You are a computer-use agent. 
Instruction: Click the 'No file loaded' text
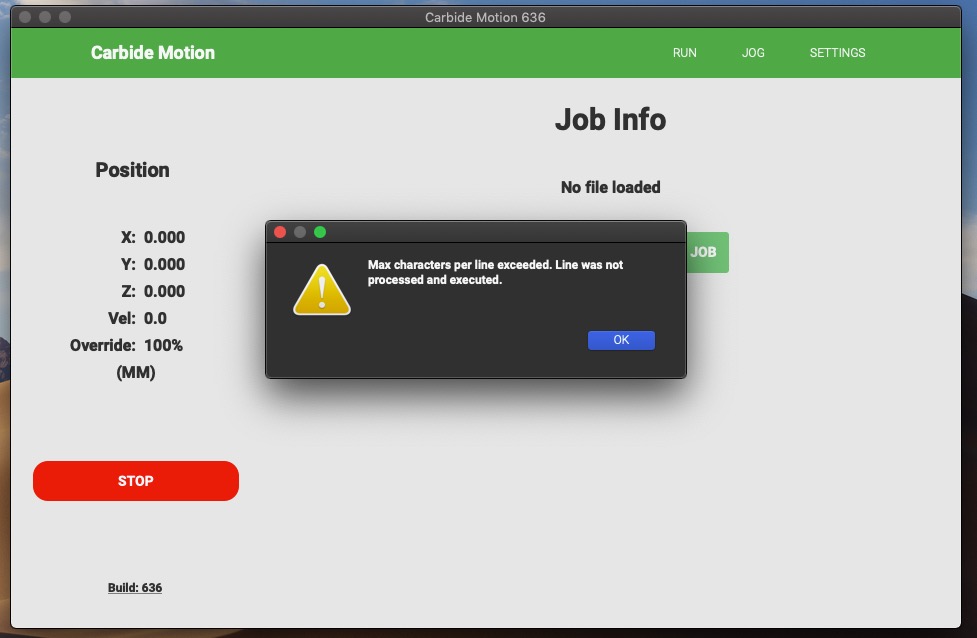click(x=611, y=188)
